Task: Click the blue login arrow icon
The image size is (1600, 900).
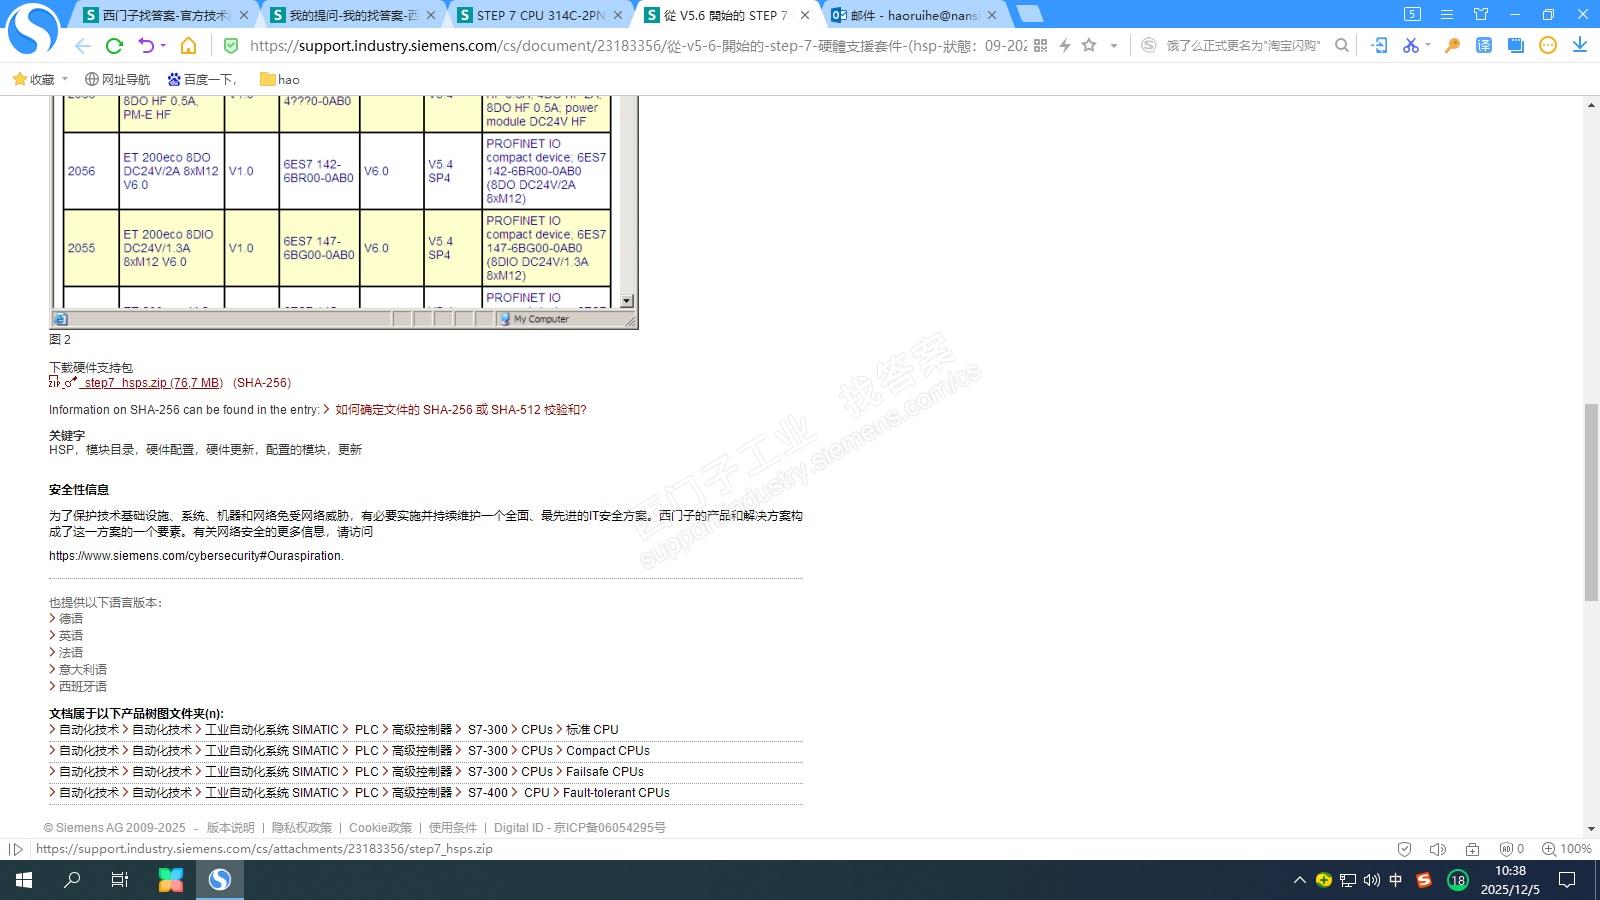Action: pos(1379,45)
